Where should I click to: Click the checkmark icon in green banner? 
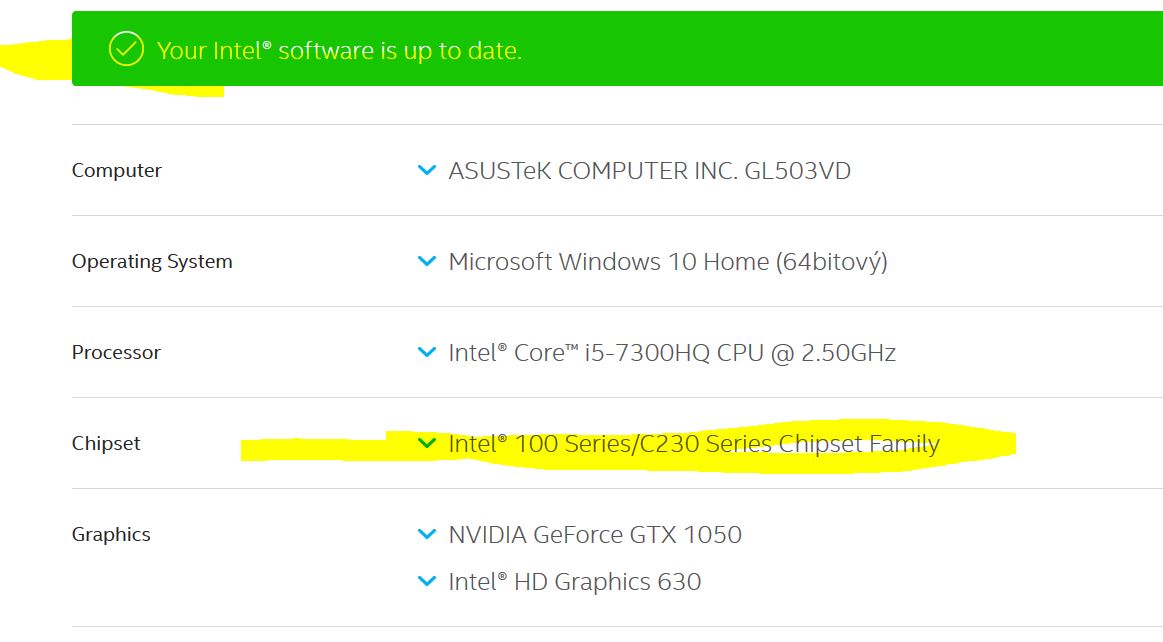(126, 49)
